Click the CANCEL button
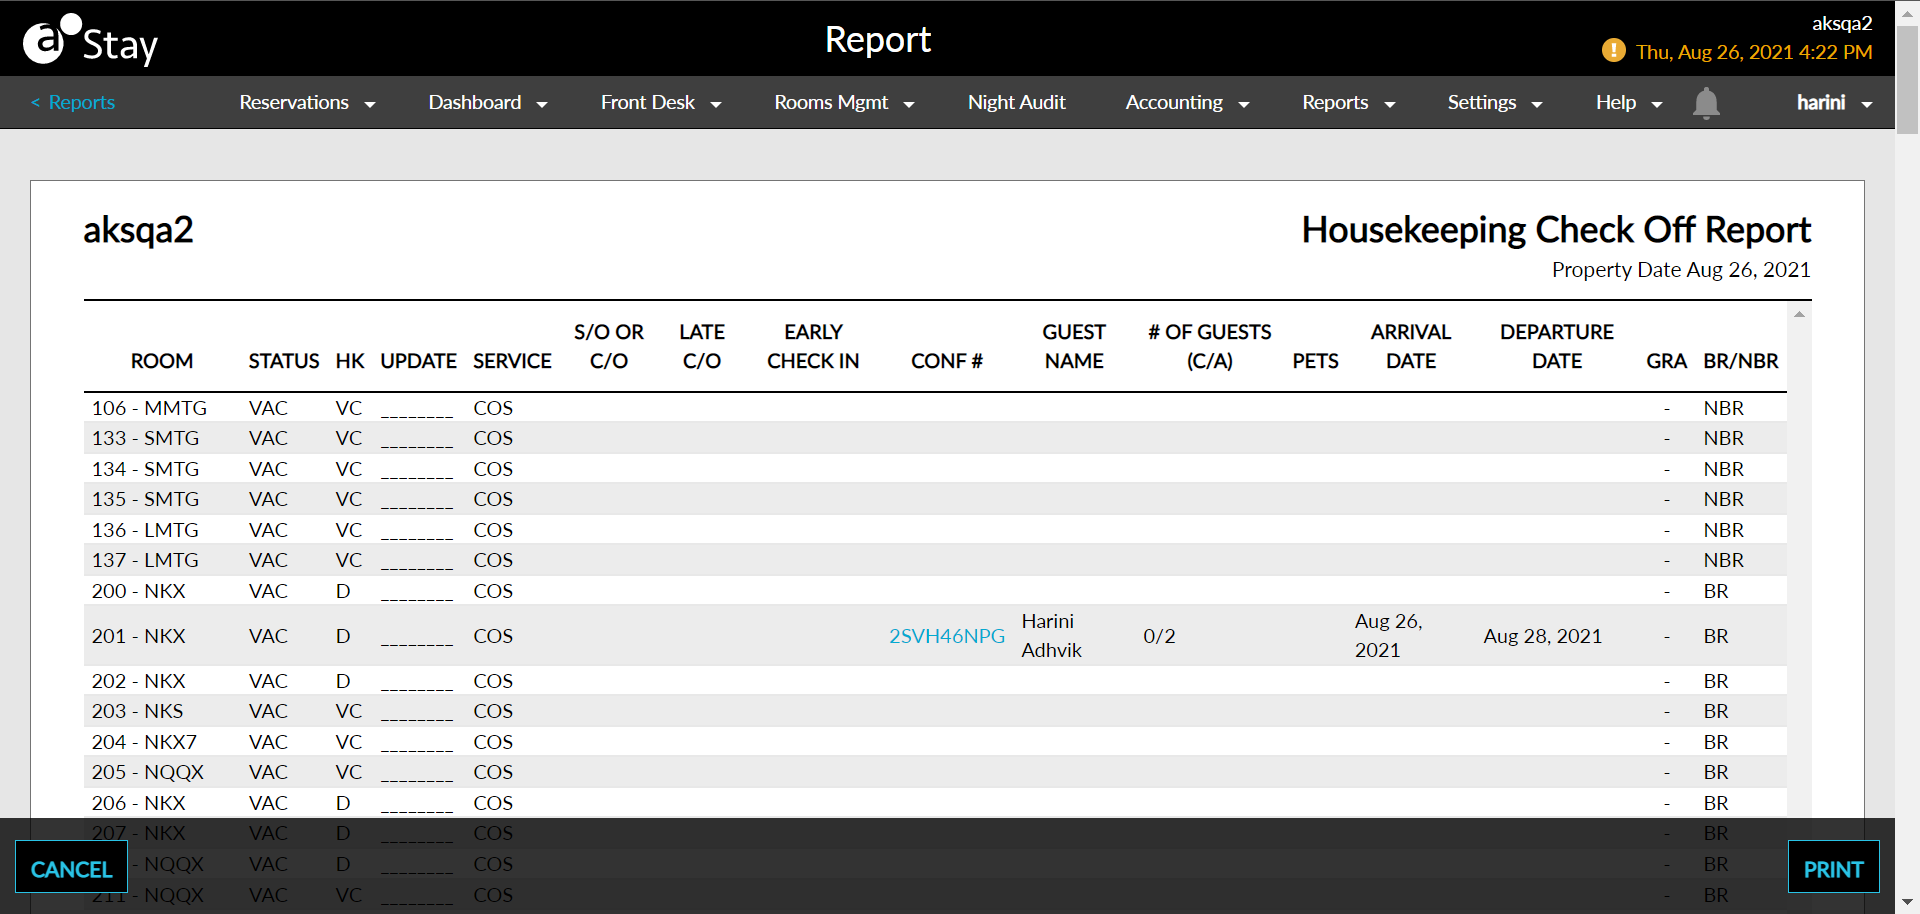The image size is (1920, 914). [71, 868]
